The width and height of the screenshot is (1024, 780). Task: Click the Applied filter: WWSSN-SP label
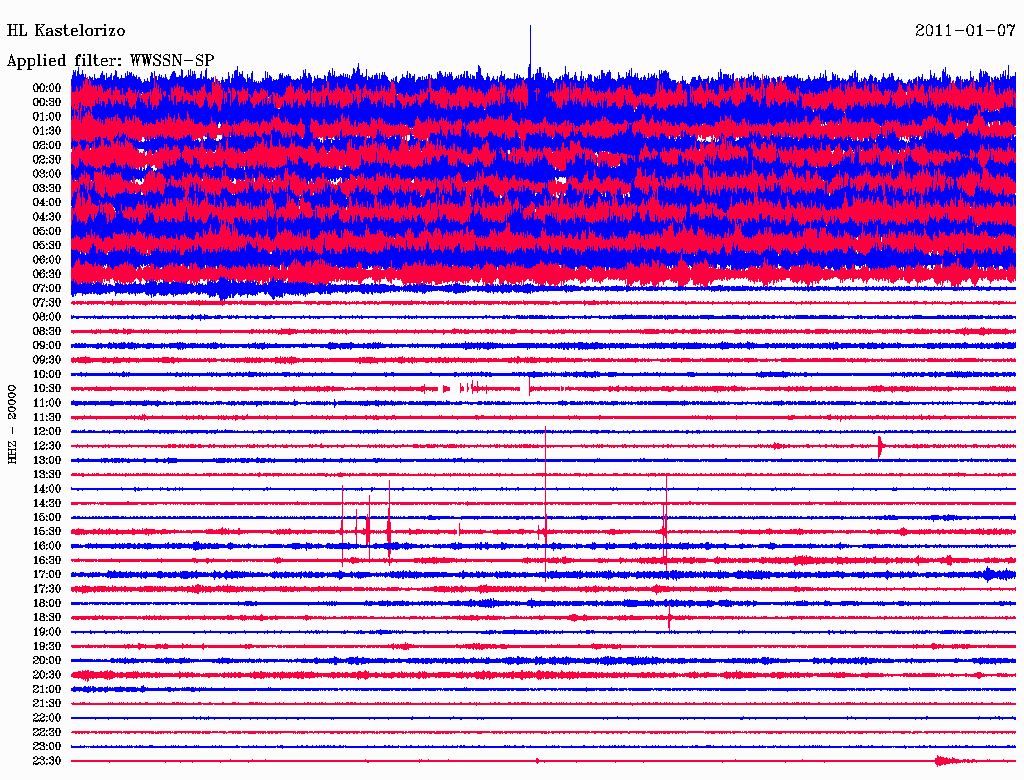(x=110, y=61)
